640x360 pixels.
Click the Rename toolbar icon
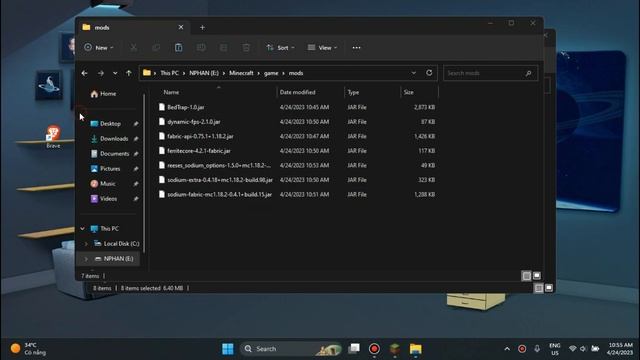pyautogui.click(x=201, y=48)
